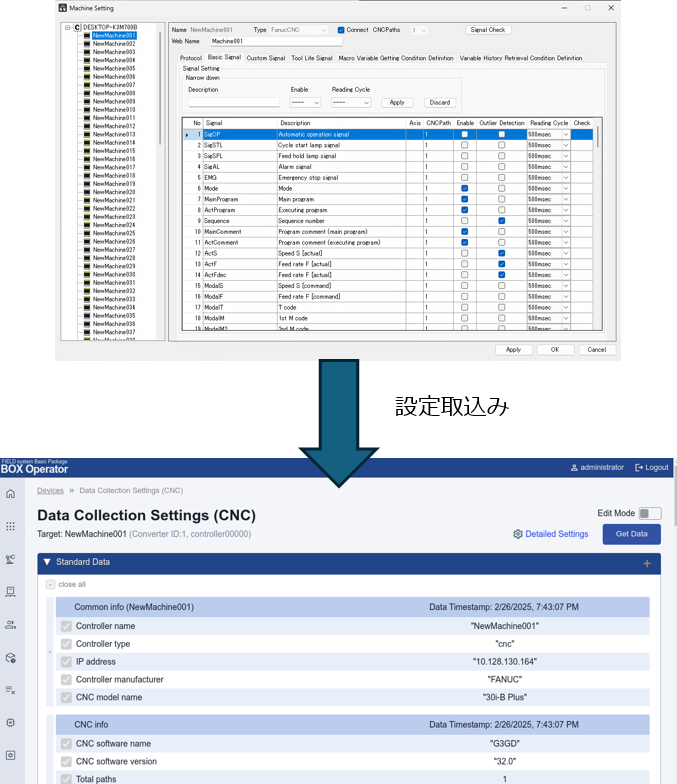
Task: Uncheck the Connect checkbox
Action: [341, 30]
